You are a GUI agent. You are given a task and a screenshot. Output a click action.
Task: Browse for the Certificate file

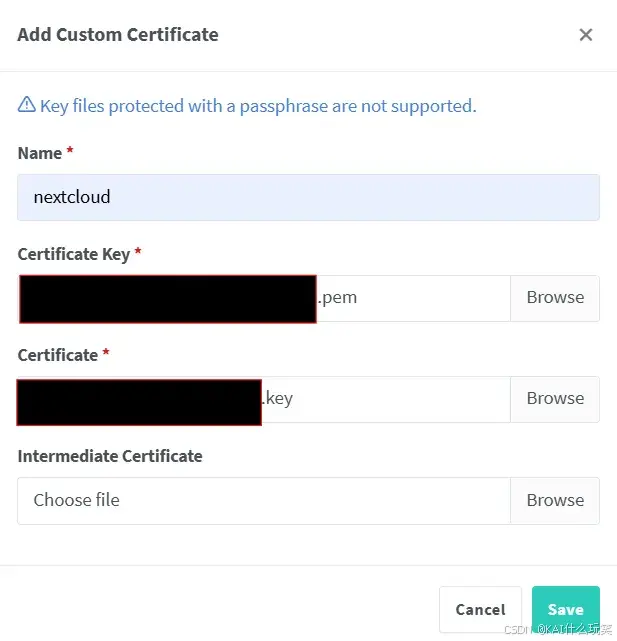tap(555, 399)
